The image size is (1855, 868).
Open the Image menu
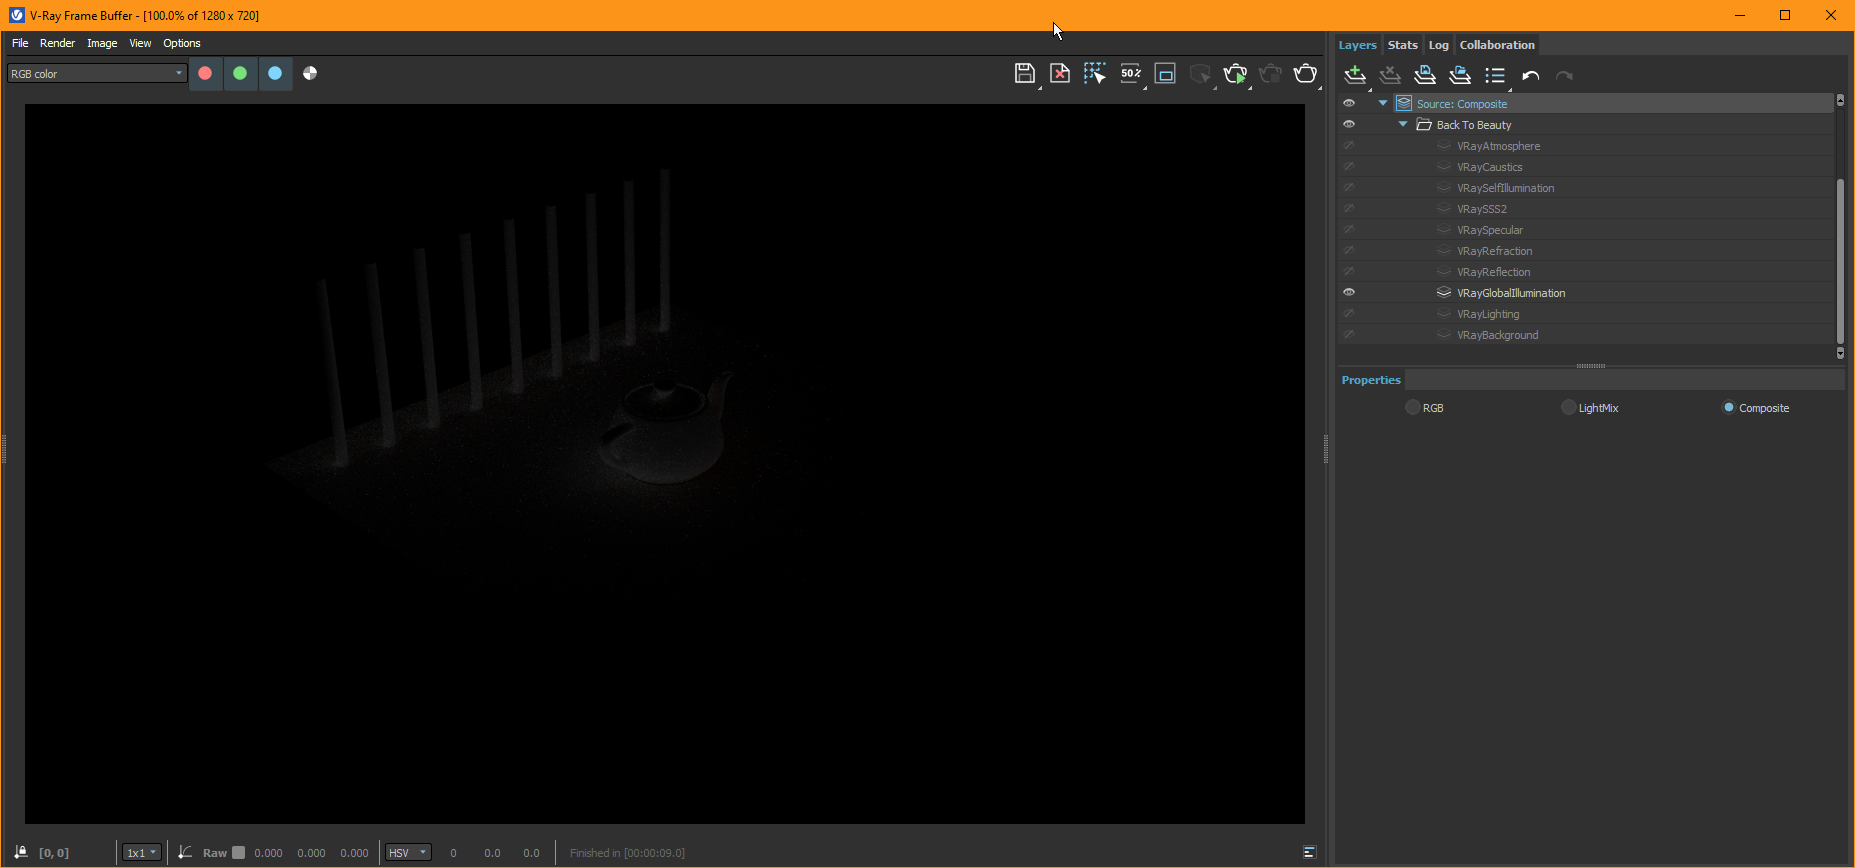click(x=102, y=43)
